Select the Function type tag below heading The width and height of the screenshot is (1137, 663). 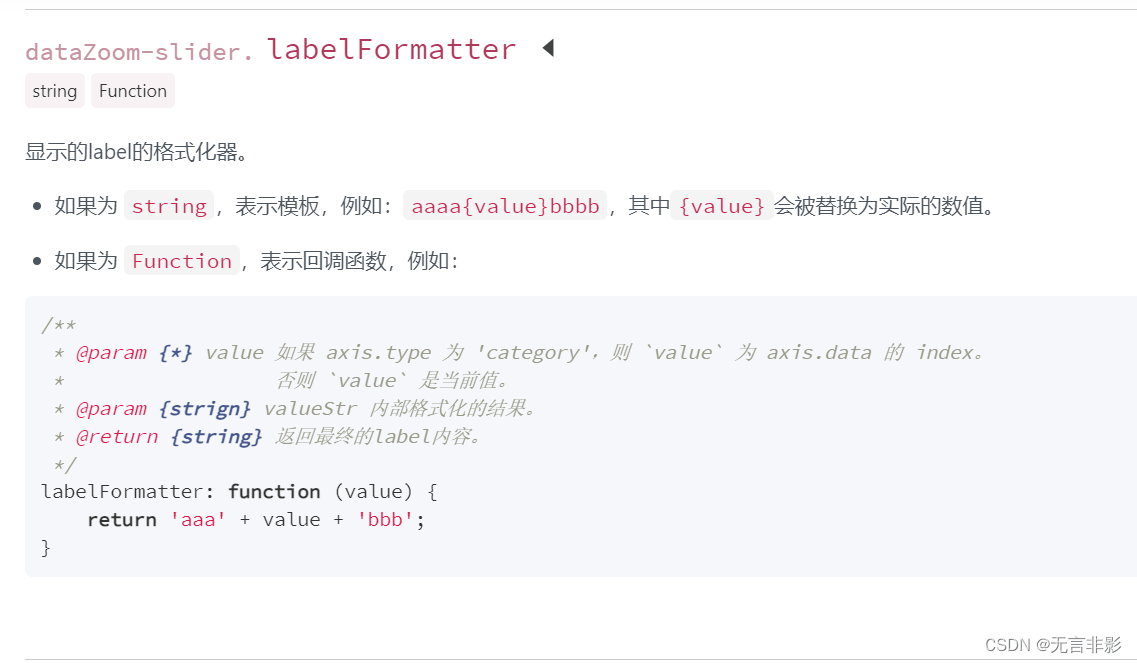coord(133,91)
